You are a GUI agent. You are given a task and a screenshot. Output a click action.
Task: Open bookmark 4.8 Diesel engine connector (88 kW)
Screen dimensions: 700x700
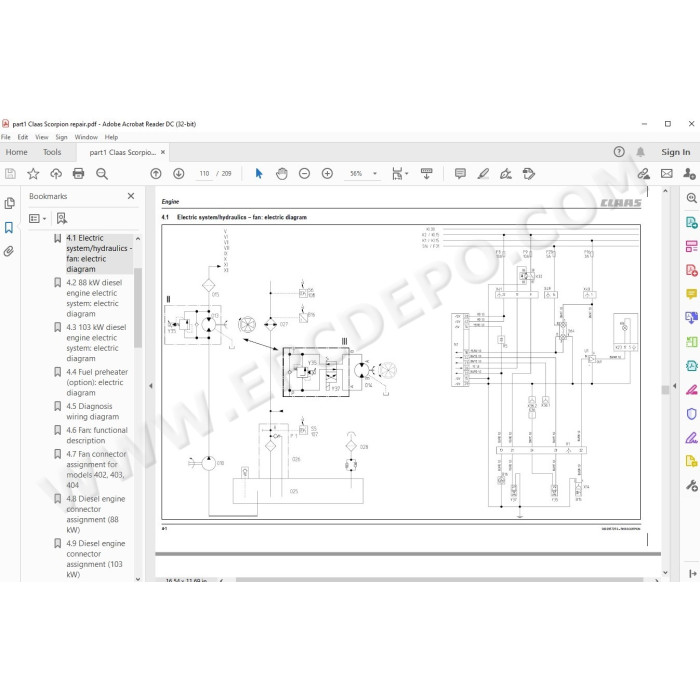pyautogui.click(x=96, y=514)
